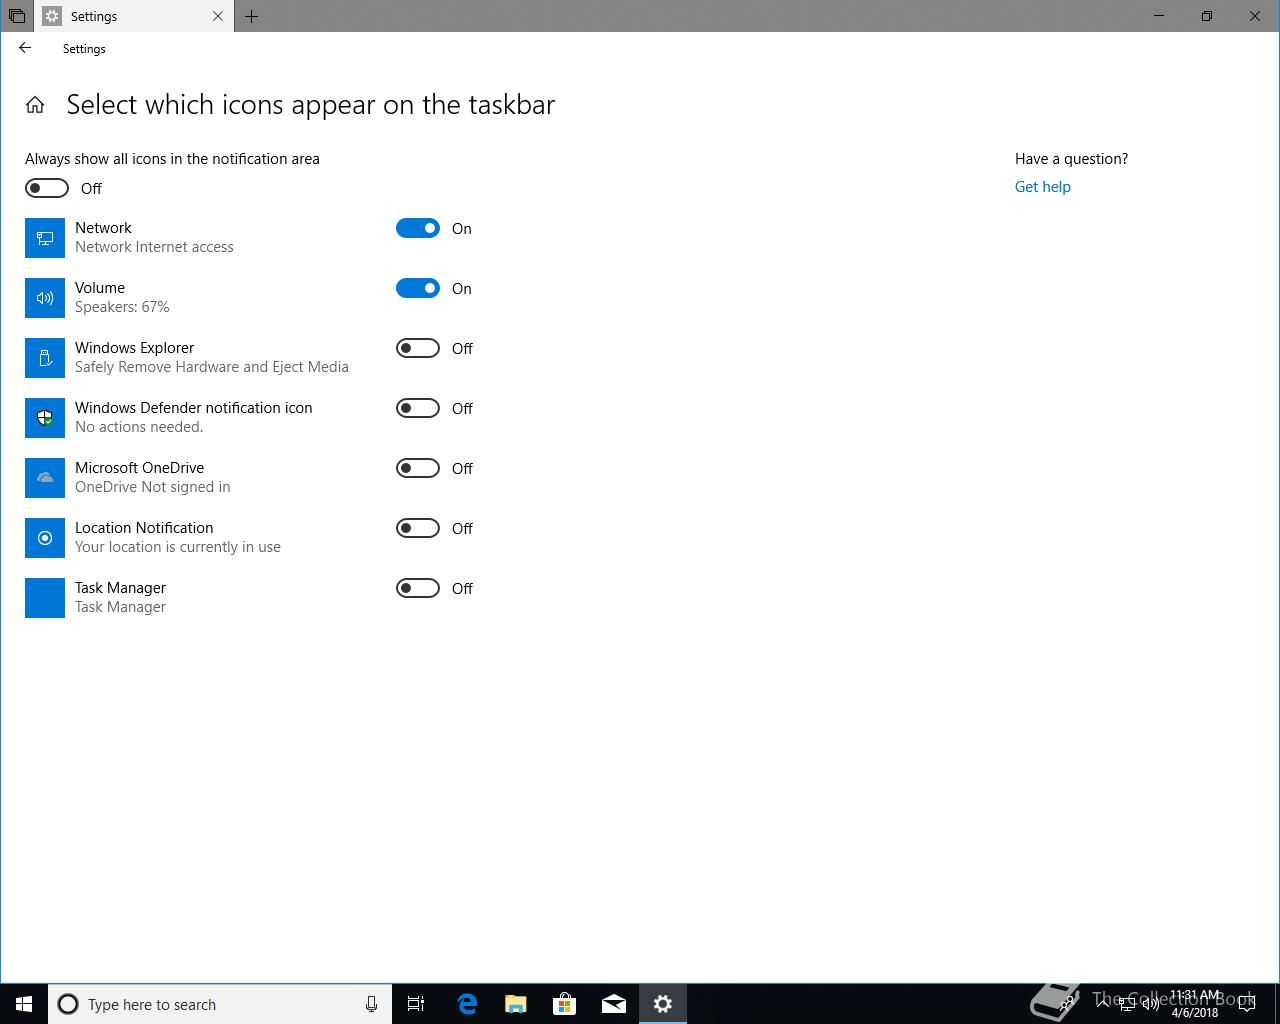1280x1024 pixels.
Task: Click the 'Windows Defender notification icon' label
Action: tap(194, 408)
